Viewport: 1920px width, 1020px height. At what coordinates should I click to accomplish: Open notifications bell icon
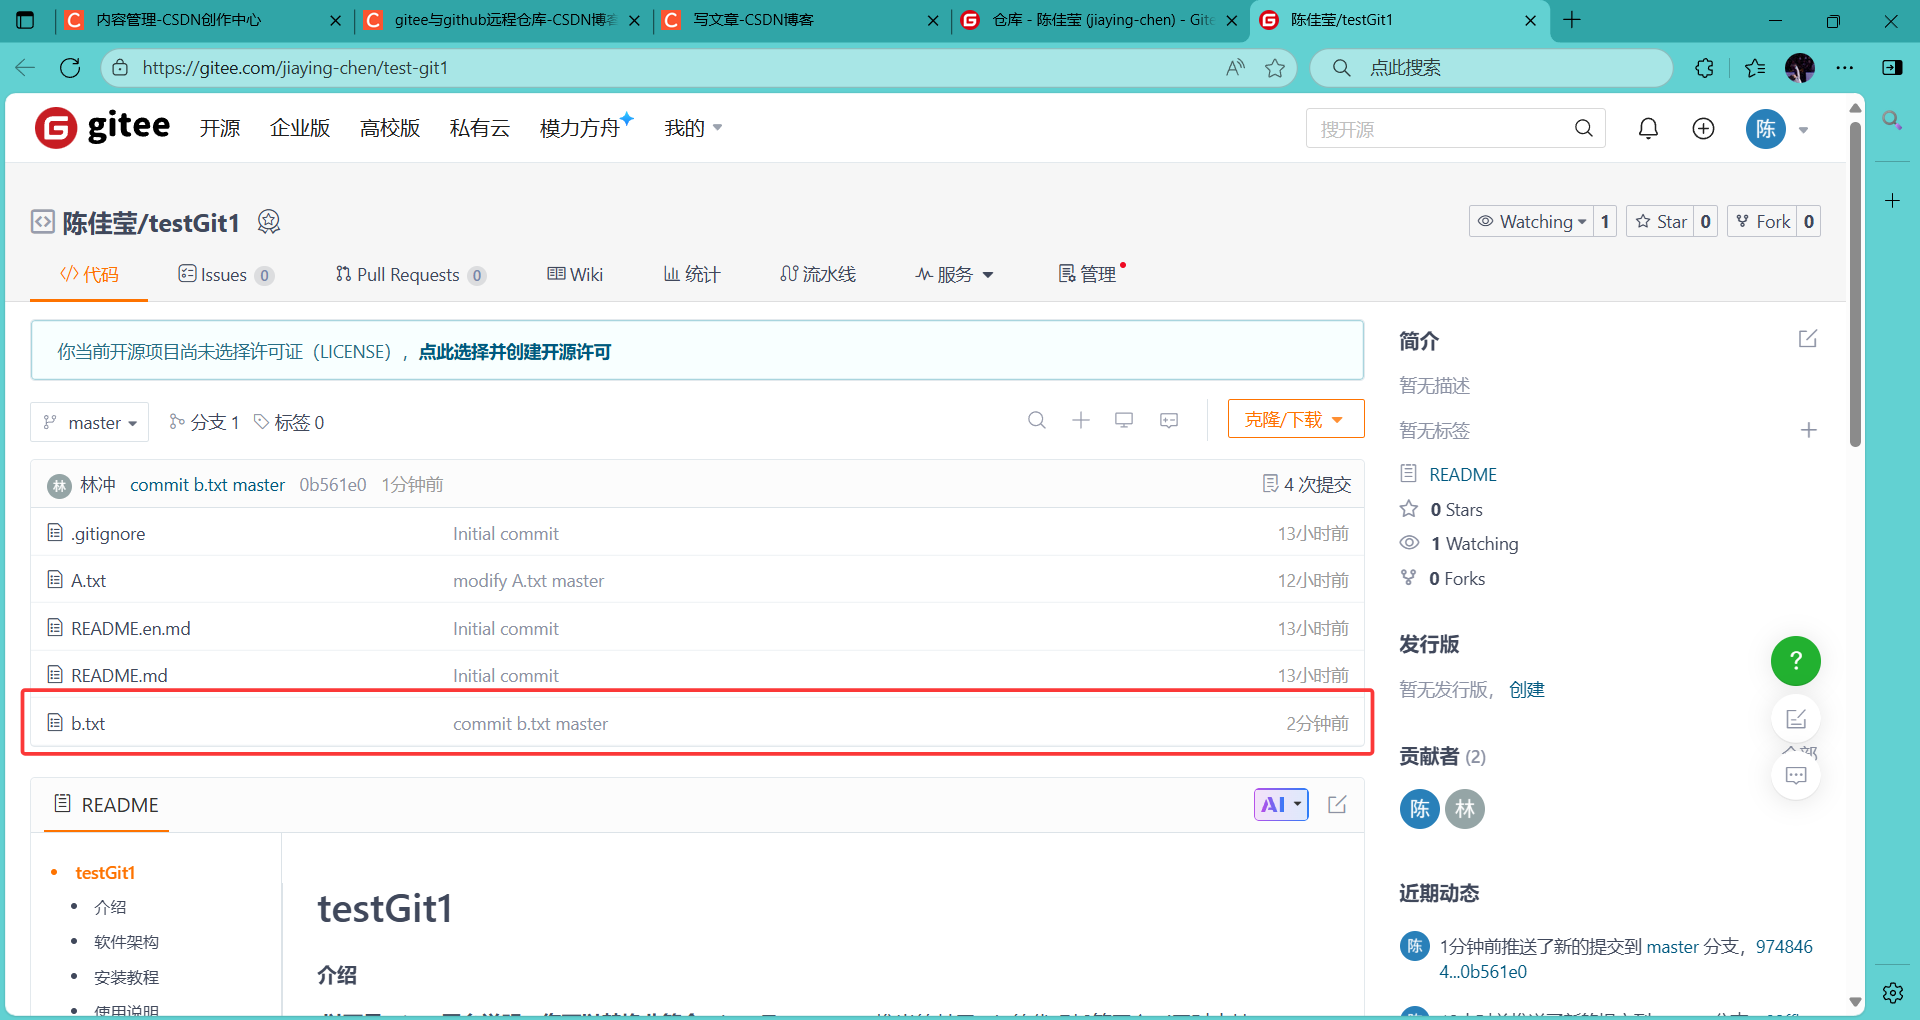pyautogui.click(x=1648, y=128)
